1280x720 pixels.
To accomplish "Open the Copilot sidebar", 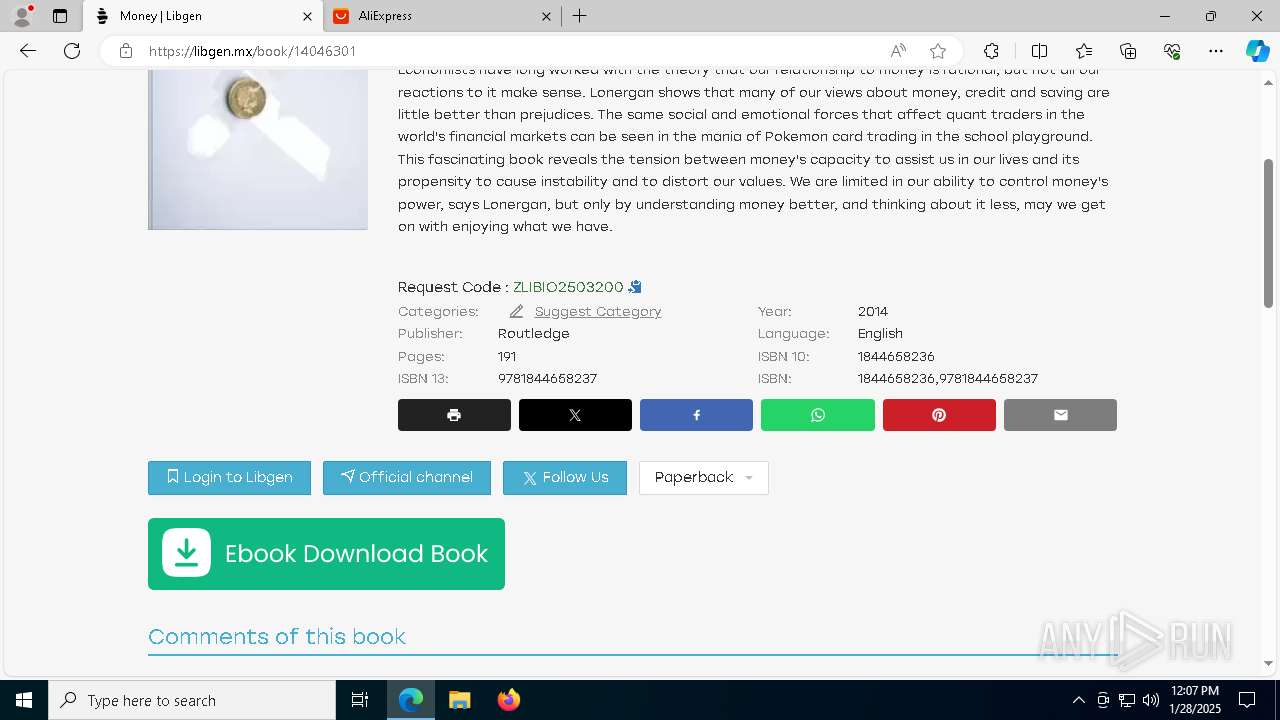I will pyautogui.click(x=1257, y=51).
